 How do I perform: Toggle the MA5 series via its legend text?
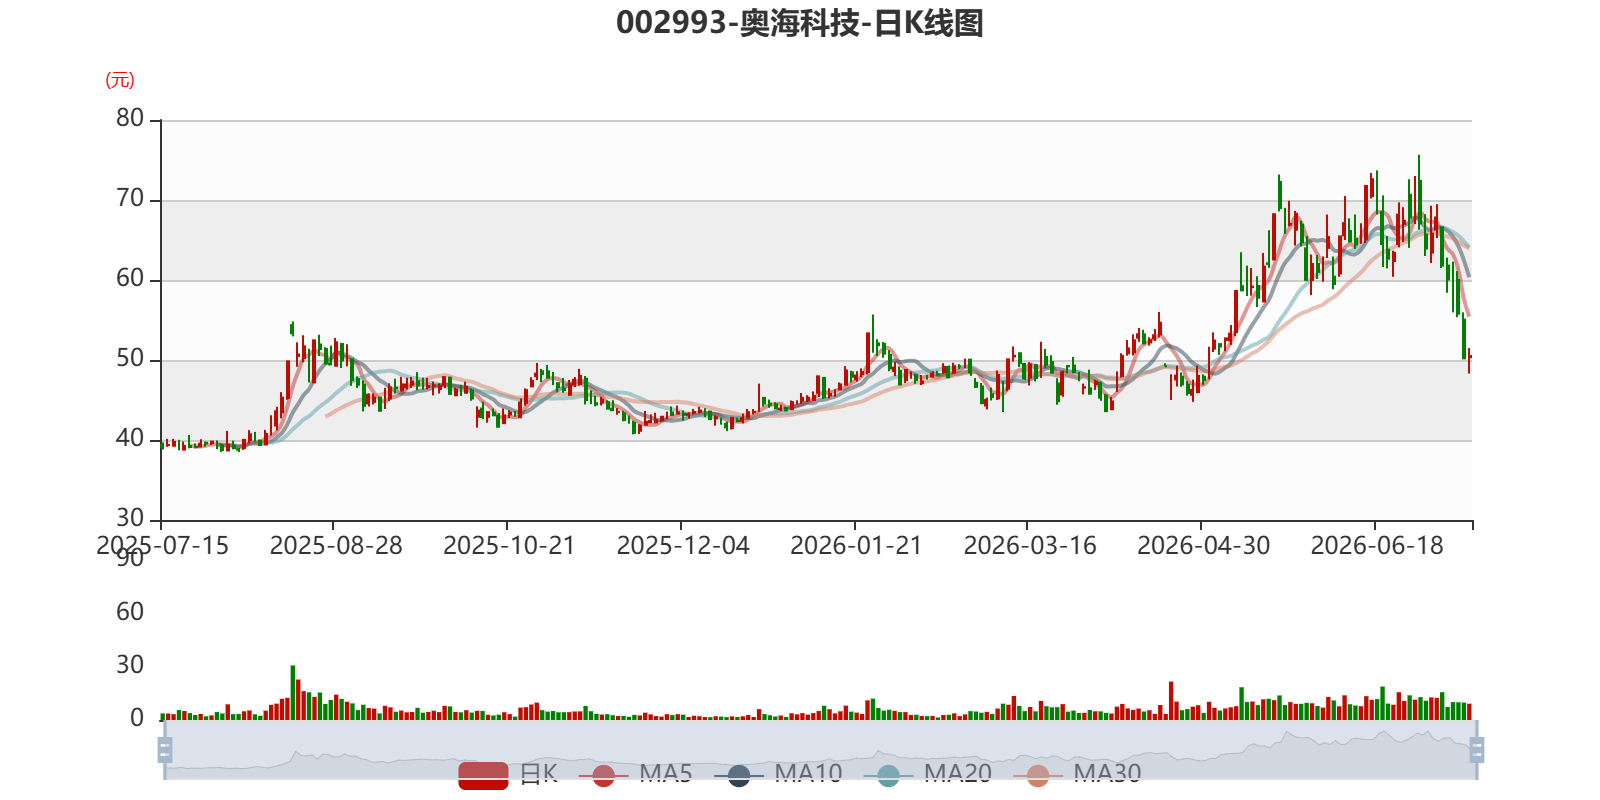point(665,773)
